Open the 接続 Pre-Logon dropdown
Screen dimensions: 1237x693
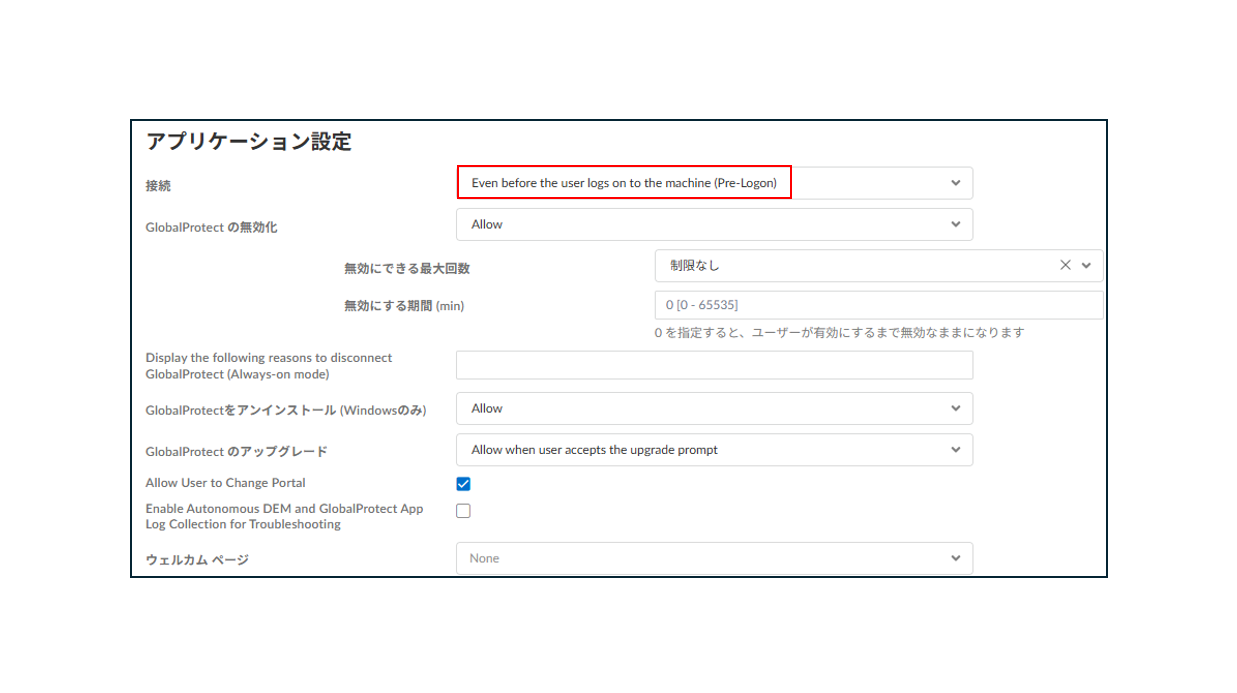click(713, 183)
